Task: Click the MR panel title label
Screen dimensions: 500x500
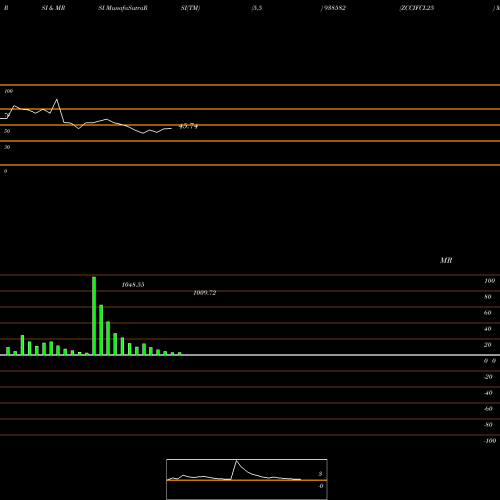Action: tap(446, 260)
